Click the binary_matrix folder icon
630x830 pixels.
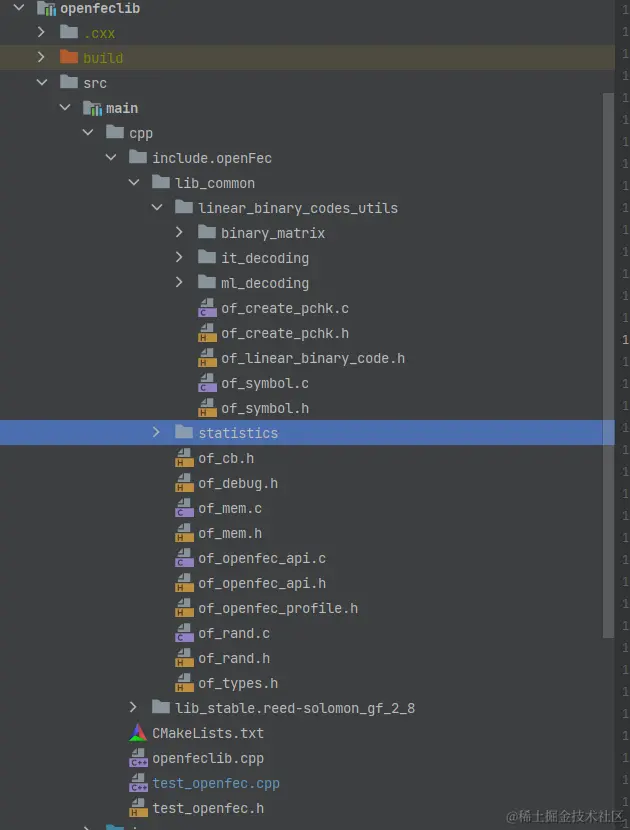point(207,231)
